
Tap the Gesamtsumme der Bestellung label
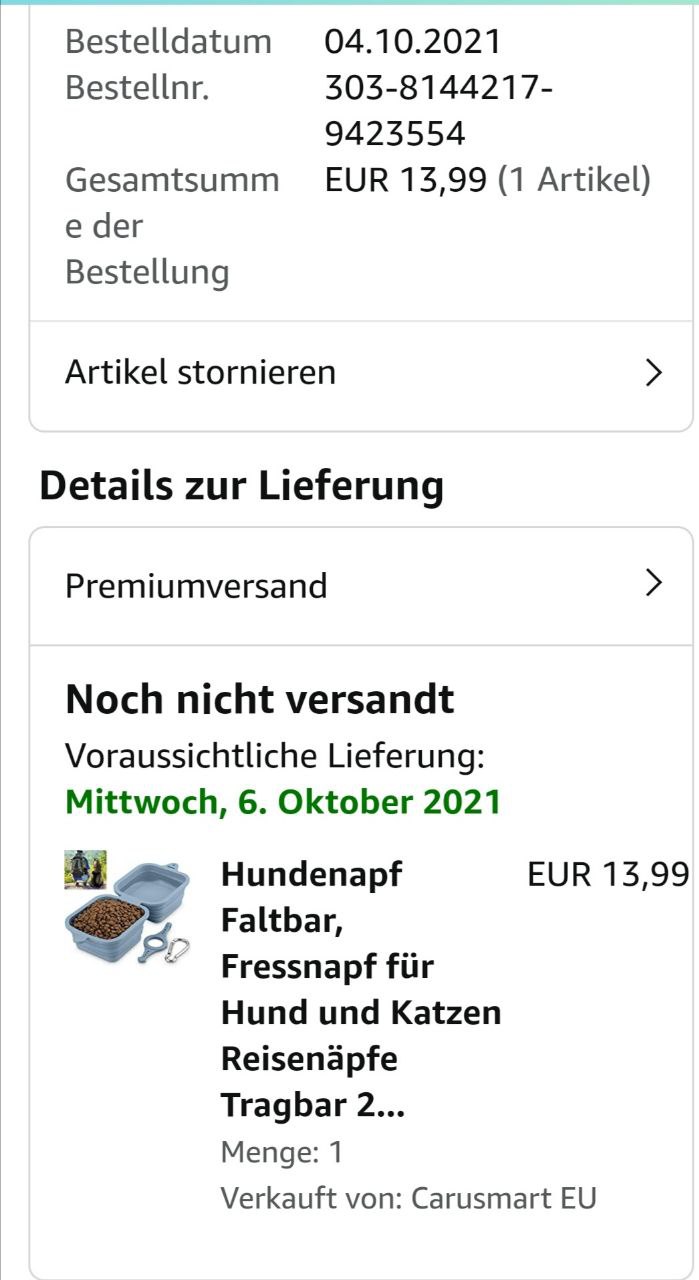[x=172, y=226]
